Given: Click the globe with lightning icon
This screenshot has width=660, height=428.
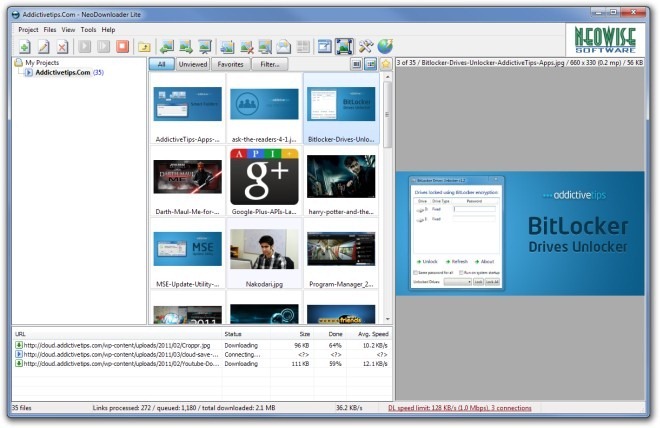Looking at the screenshot, I should (385, 46).
